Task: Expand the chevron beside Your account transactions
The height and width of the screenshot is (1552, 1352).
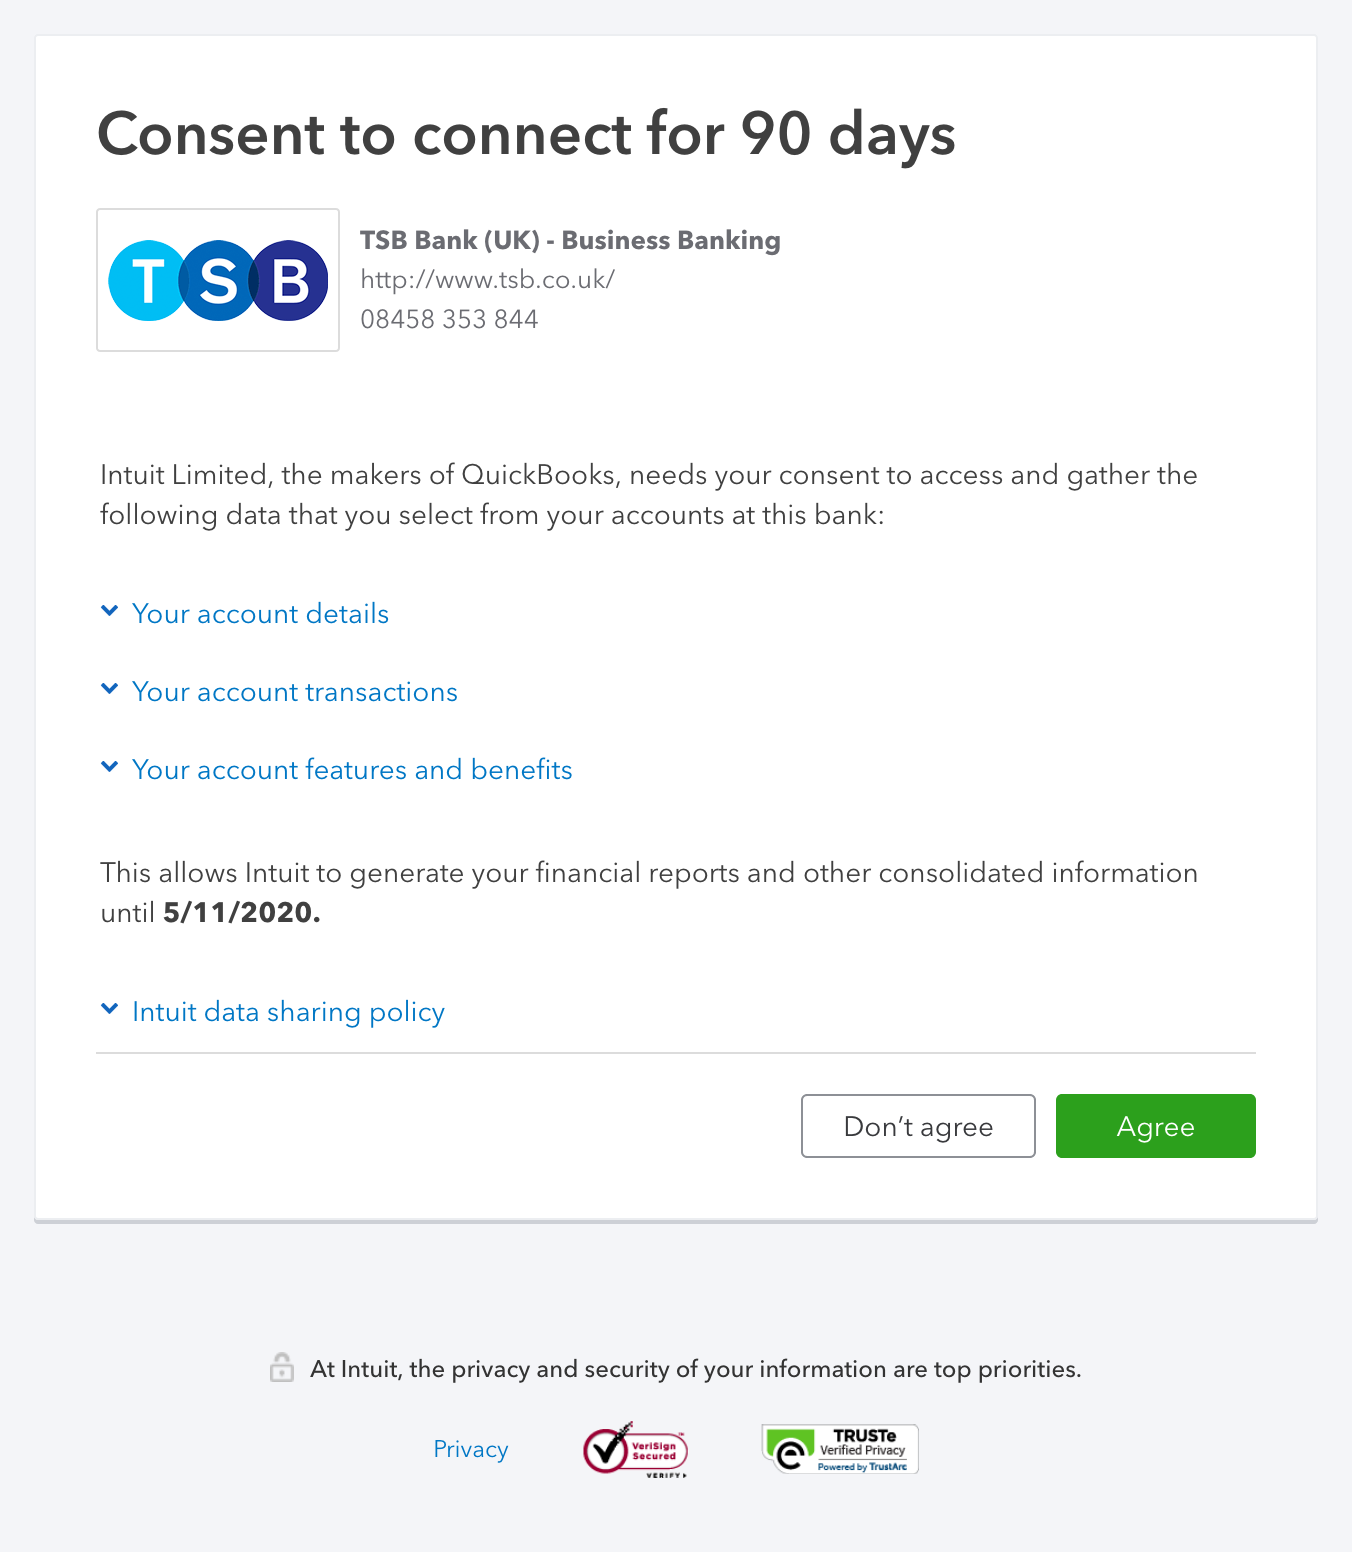Action: click(x=110, y=689)
